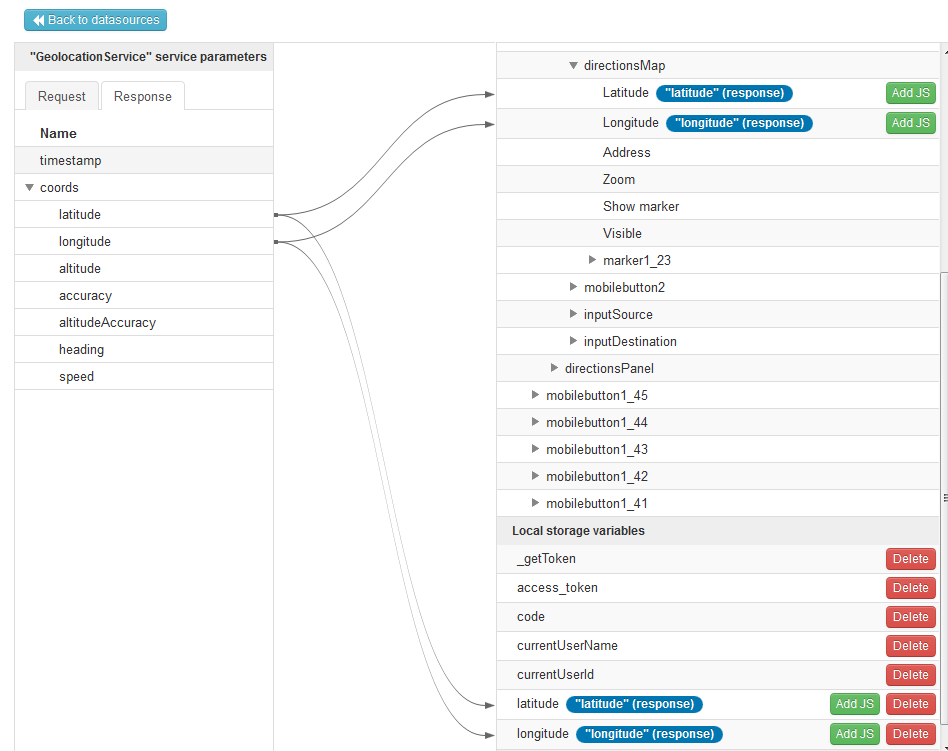Delete the access_token variable
The height and width of the screenshot is (751, 948).
point(910,588)
